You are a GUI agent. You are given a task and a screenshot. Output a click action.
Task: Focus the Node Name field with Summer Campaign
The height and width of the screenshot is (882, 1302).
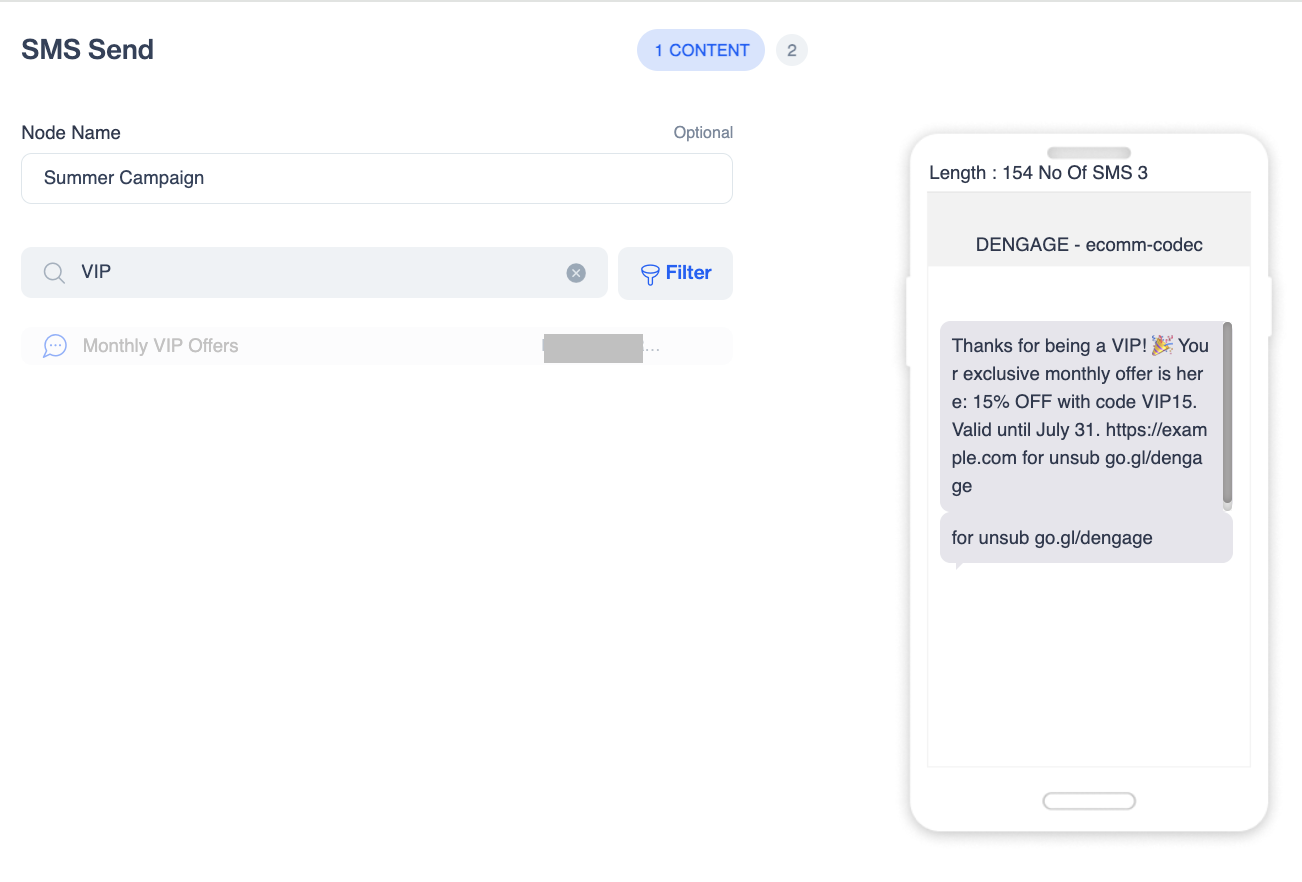[377, 178]
